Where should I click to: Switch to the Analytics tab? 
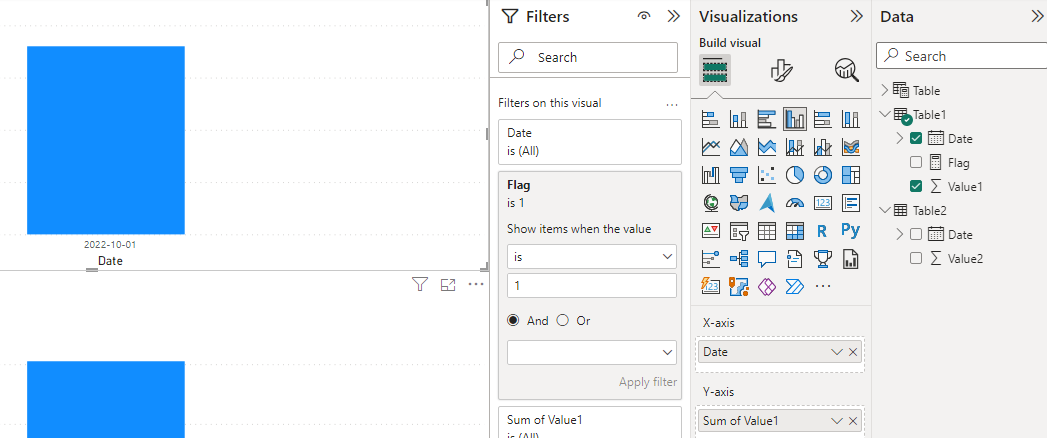(x=847, y=70)
